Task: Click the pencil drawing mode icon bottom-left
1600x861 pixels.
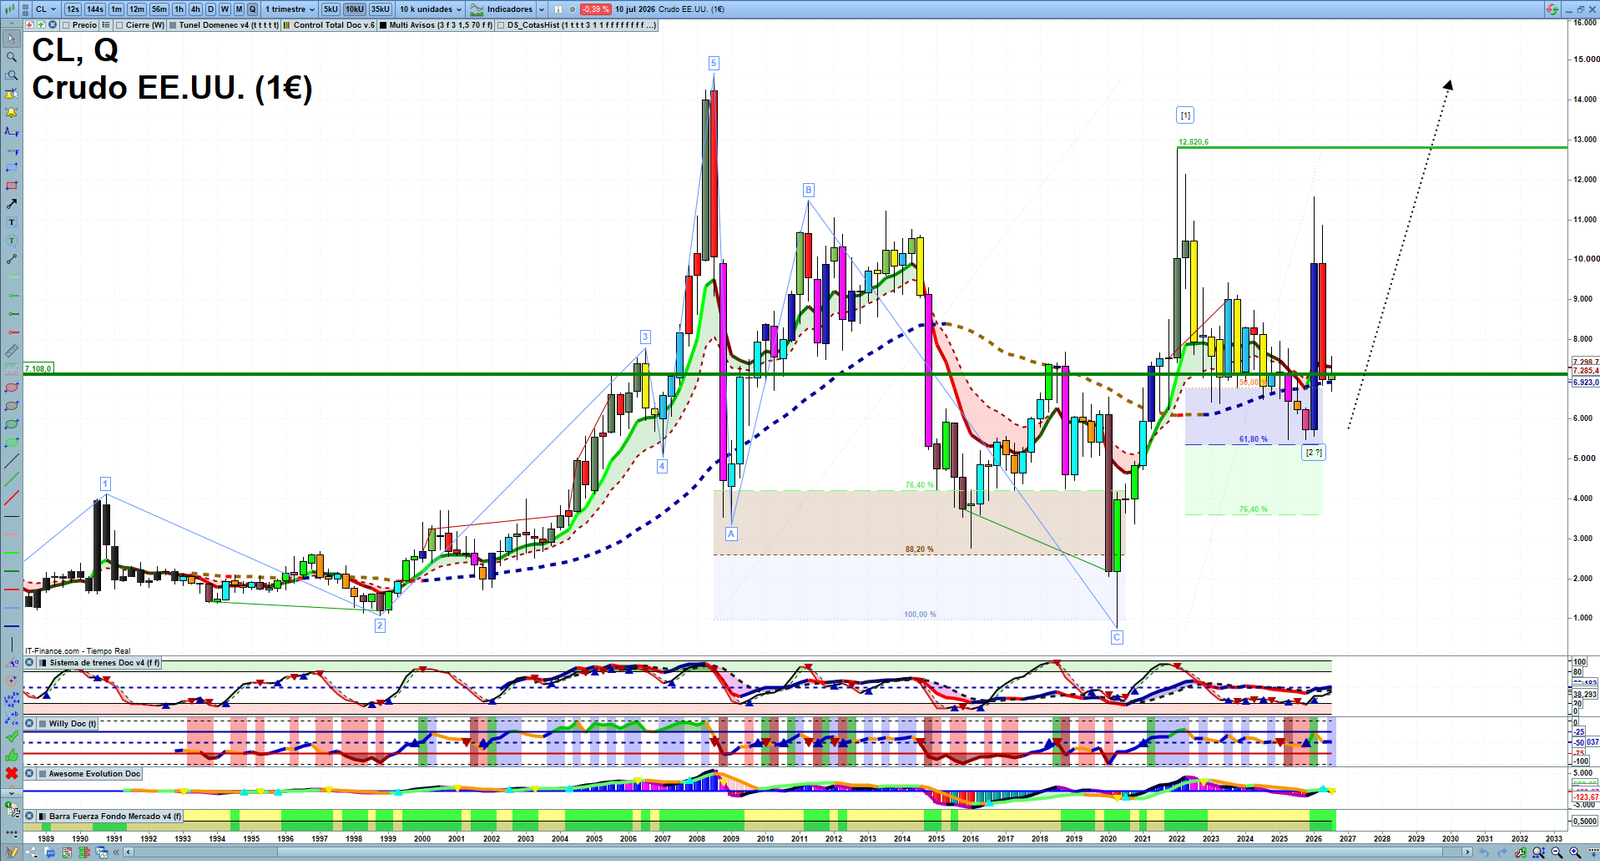Action: (x=11, y=852)
